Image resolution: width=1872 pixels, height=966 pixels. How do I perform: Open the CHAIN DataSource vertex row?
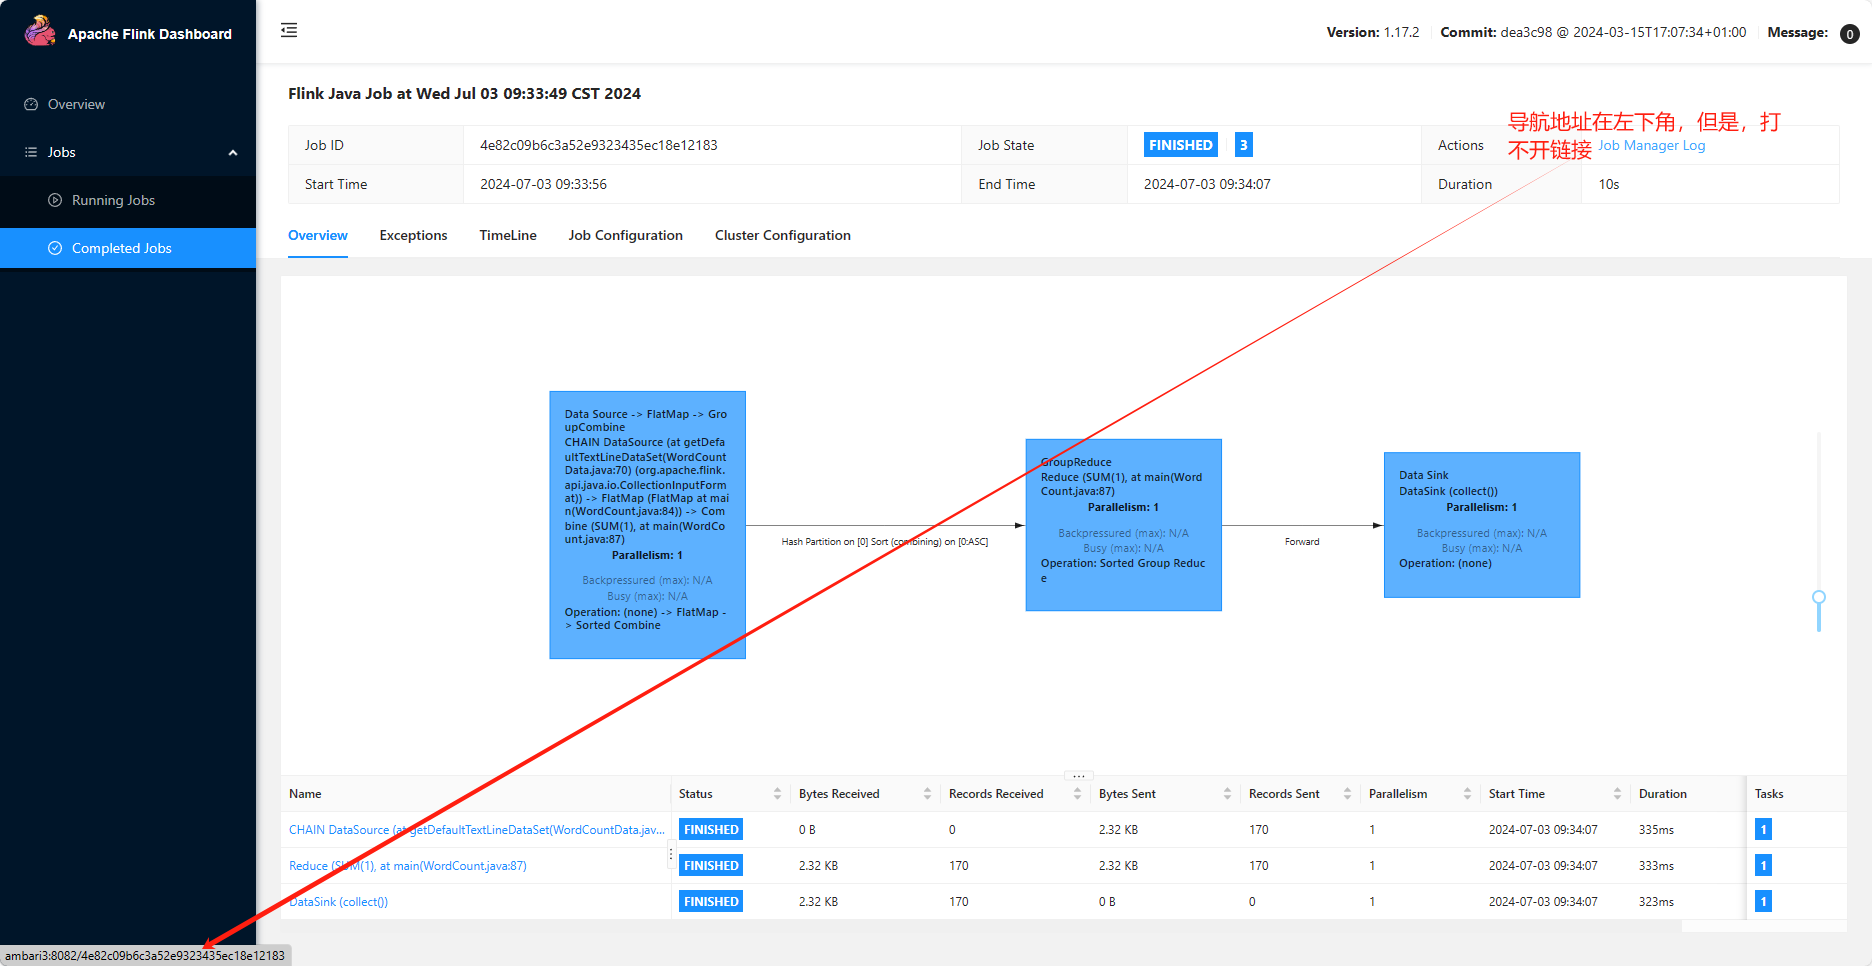[477, 830]
